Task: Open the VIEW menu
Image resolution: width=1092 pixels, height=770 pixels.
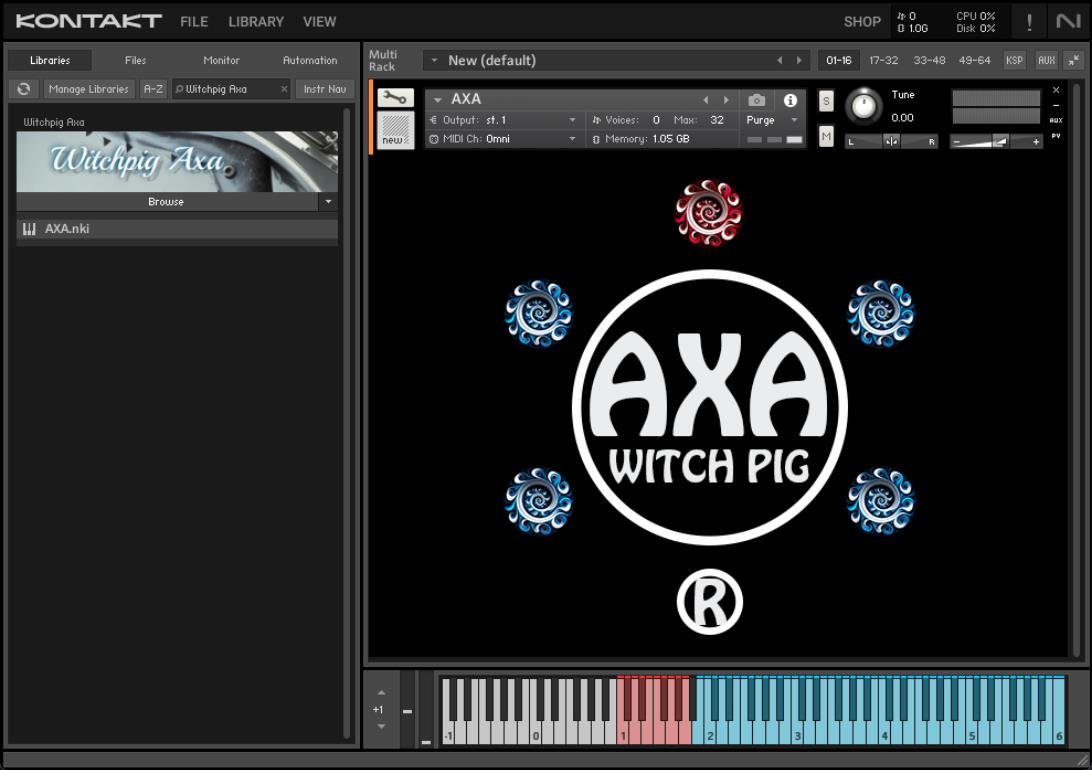Action: (319, 22)
